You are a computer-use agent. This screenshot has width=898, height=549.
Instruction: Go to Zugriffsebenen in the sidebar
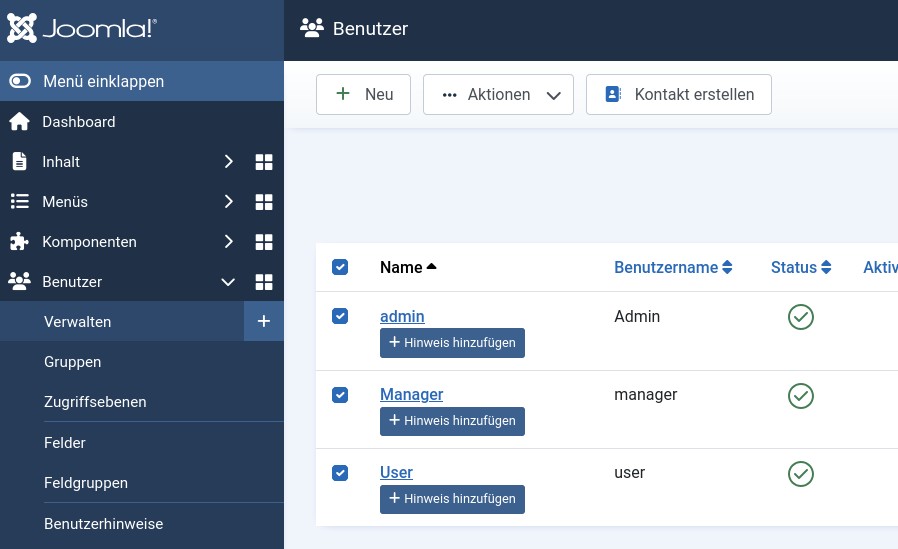pyautogui.click(x=95, y=402)
